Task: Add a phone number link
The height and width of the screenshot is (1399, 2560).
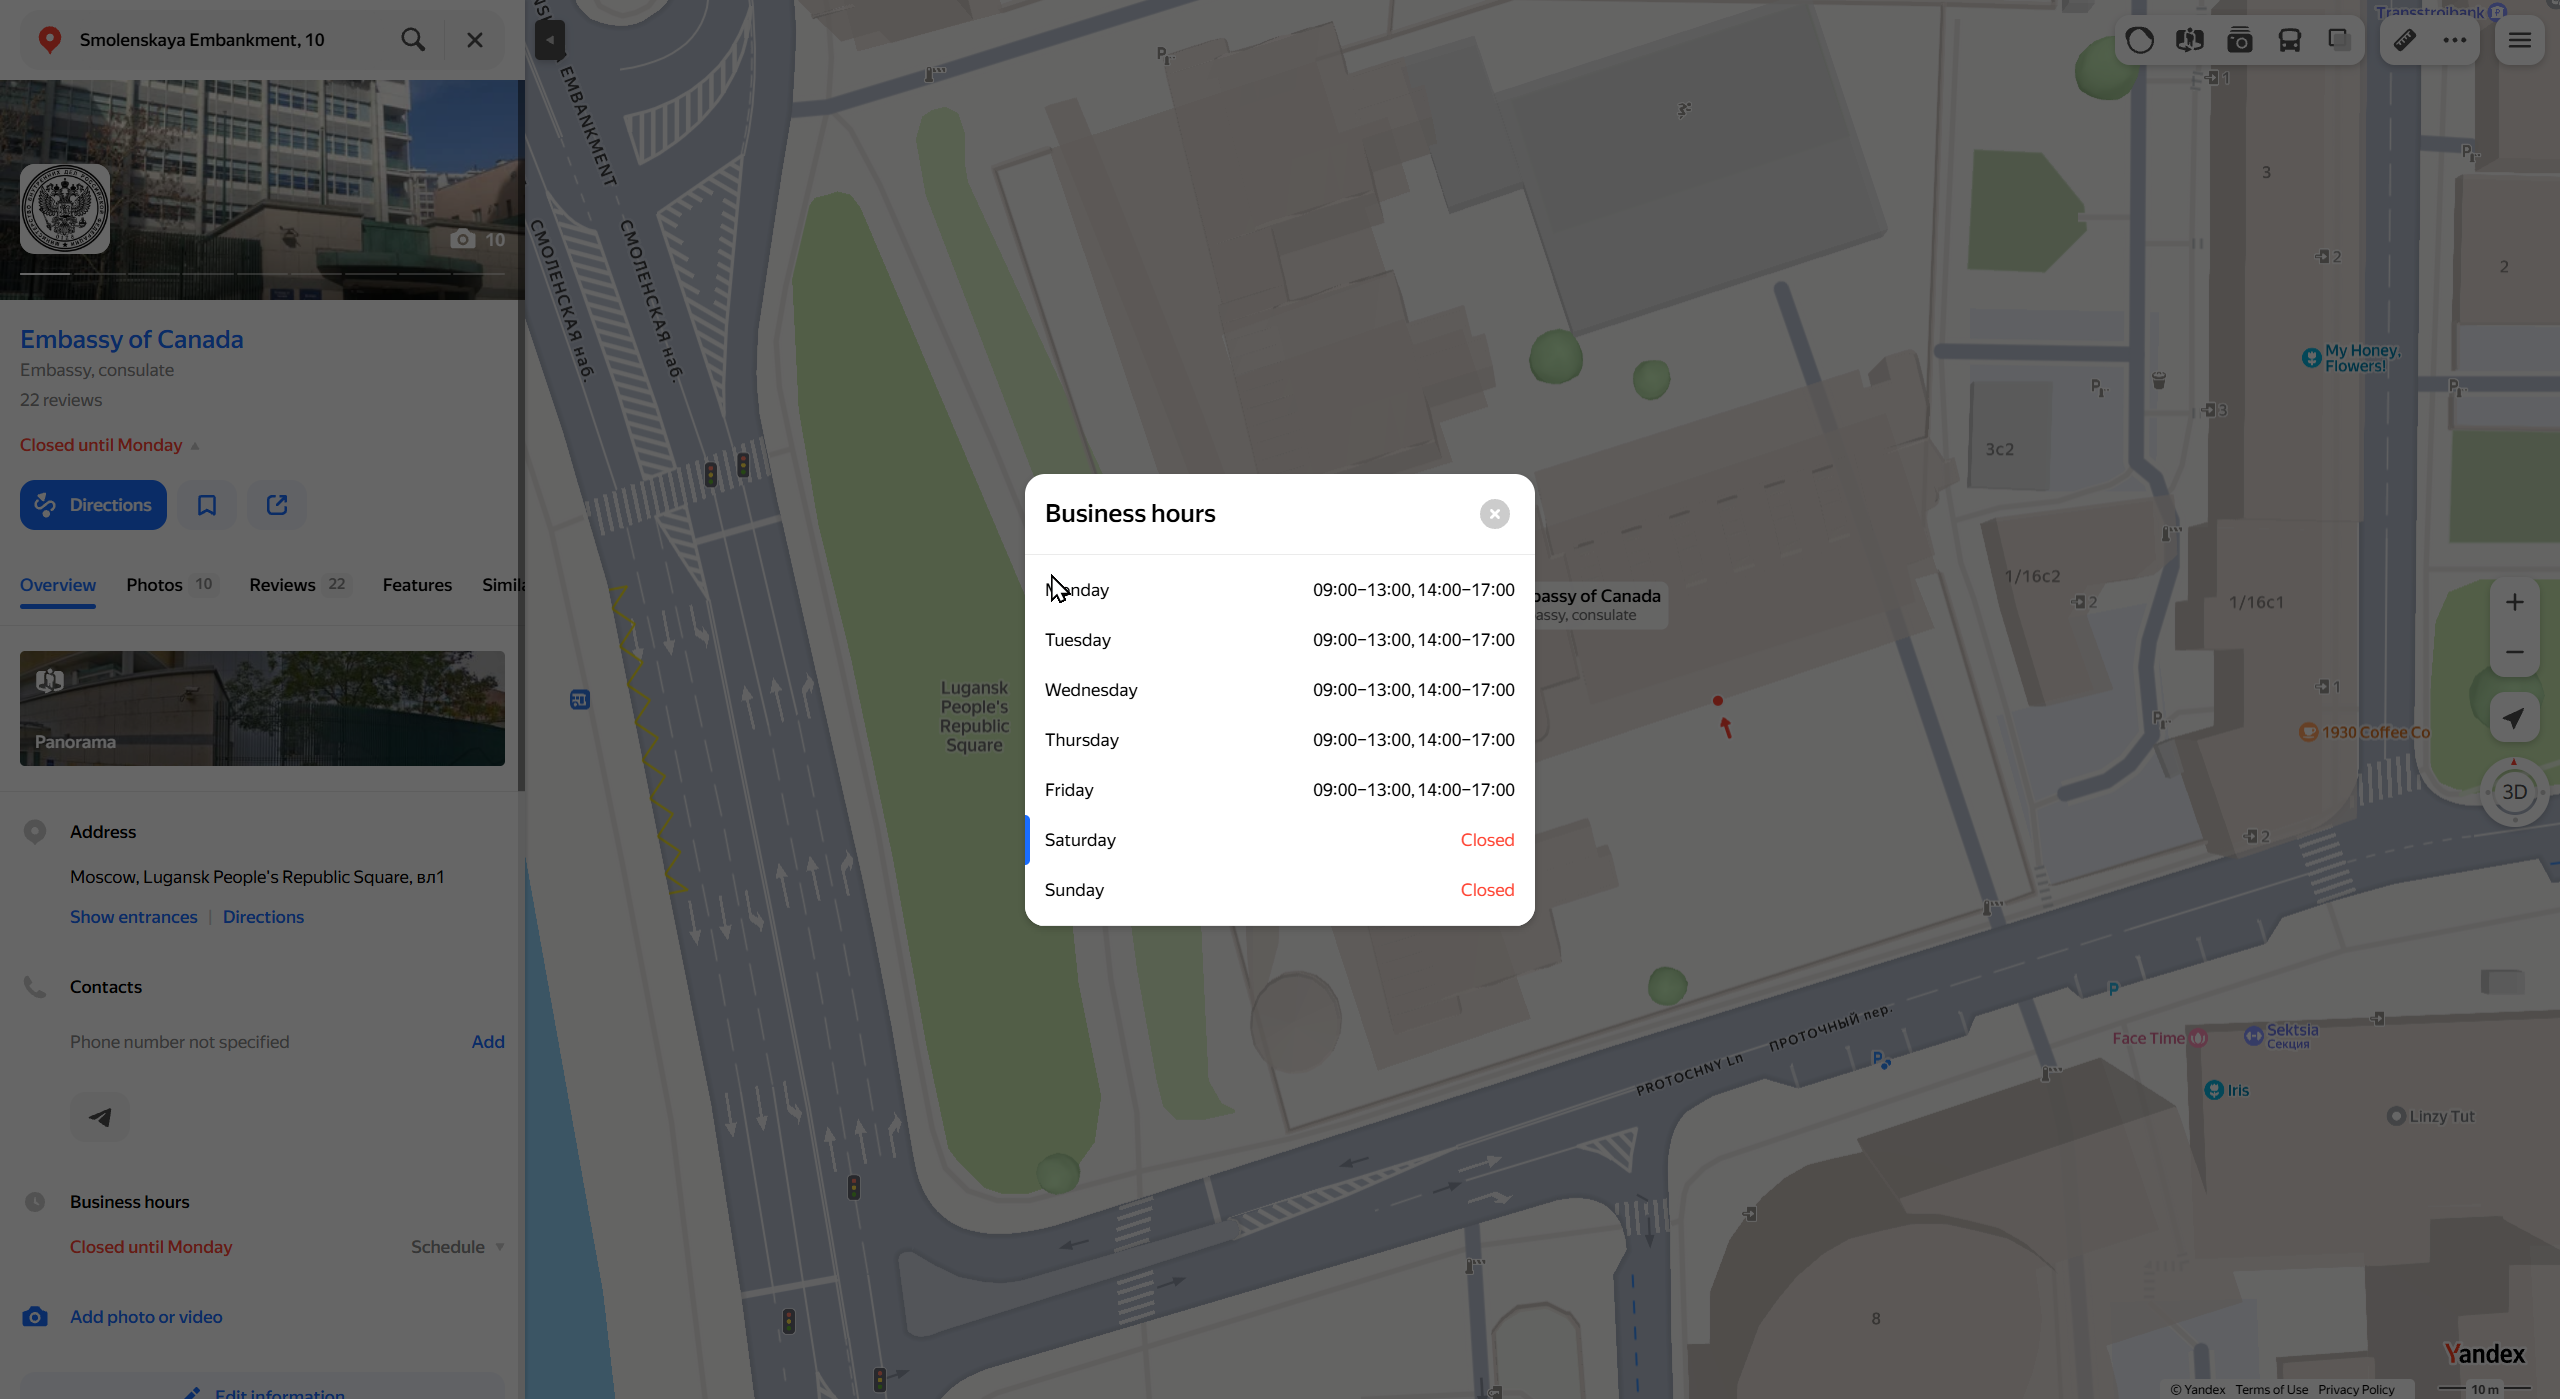Action: click(x=488, y=1042)
